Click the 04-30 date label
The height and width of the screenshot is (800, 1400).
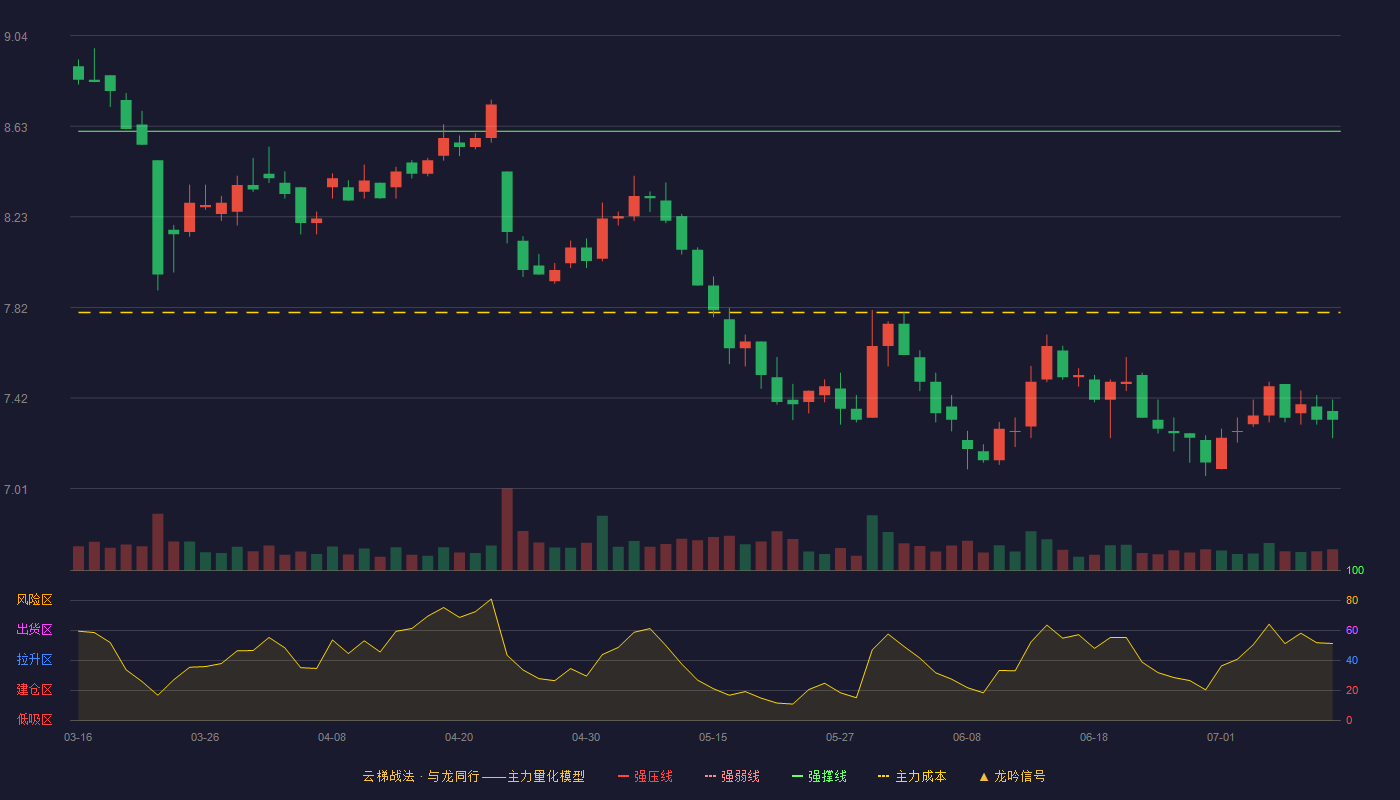[586, 737]
